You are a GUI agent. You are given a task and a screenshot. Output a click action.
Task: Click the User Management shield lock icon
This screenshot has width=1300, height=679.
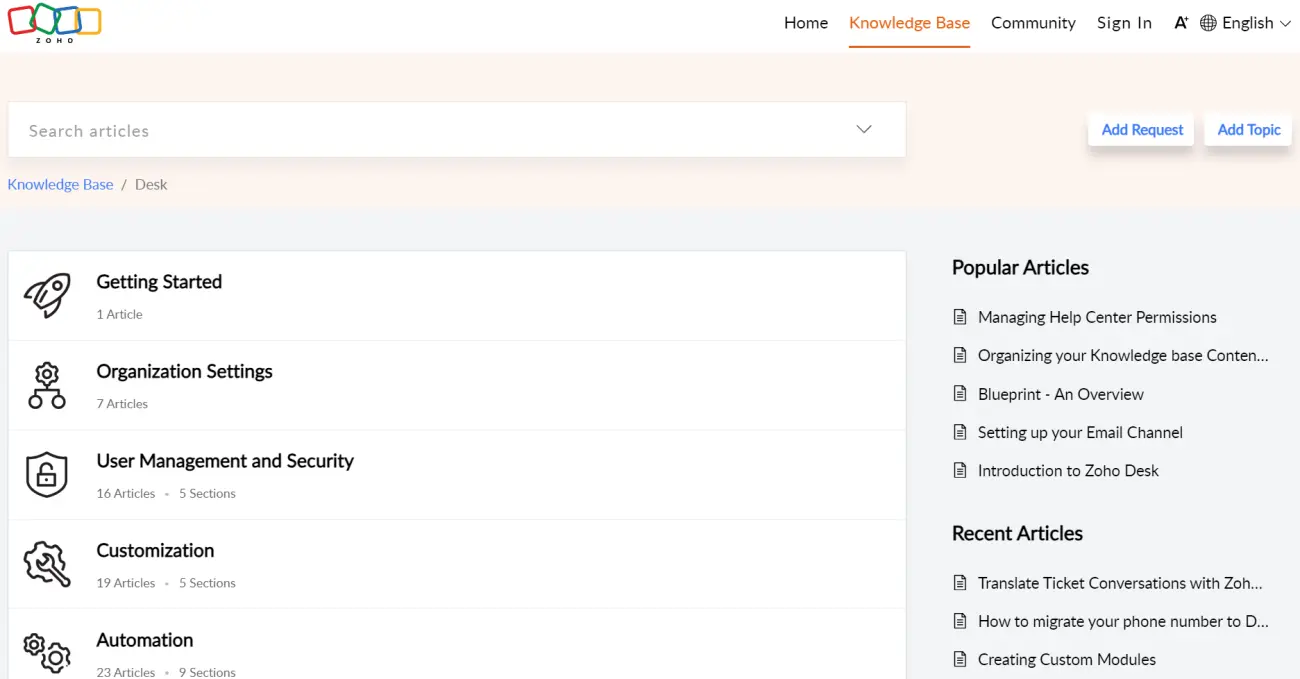click(x=47, y=475)
